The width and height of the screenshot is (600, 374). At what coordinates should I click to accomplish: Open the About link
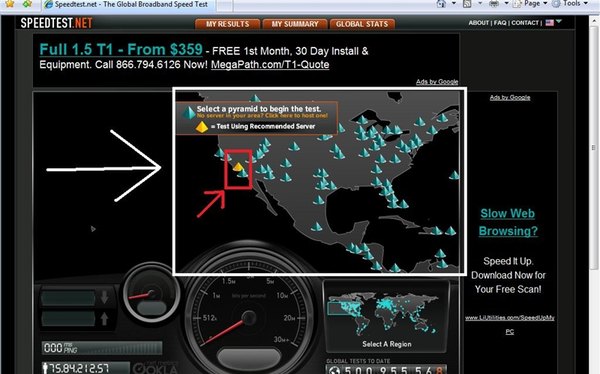(x=479, y=23)
